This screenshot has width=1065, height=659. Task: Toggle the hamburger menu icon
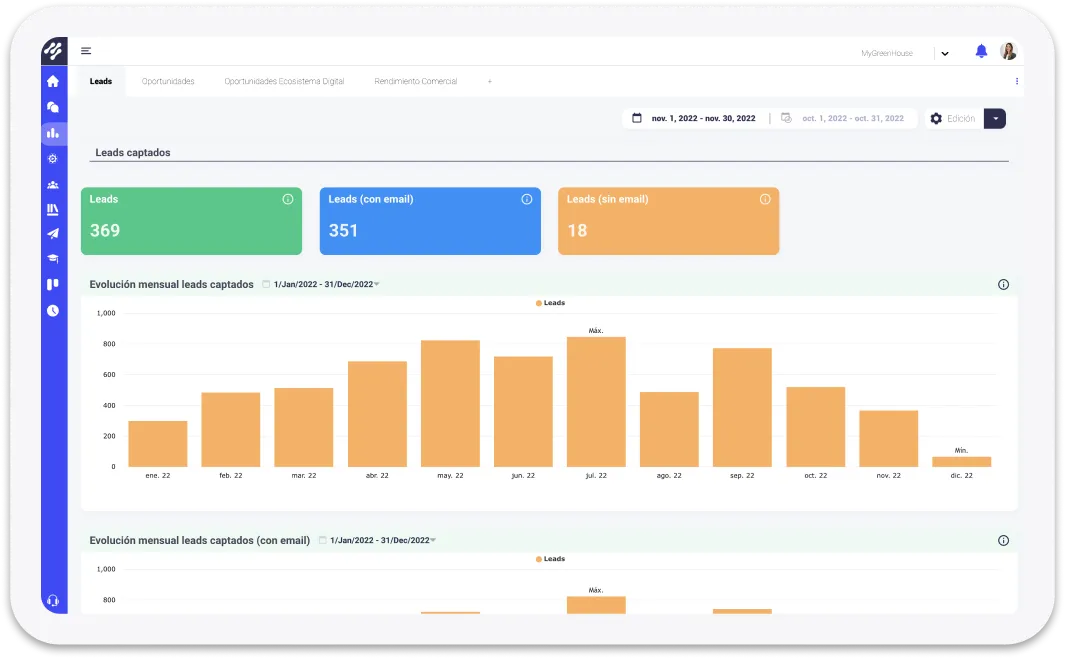86,51
